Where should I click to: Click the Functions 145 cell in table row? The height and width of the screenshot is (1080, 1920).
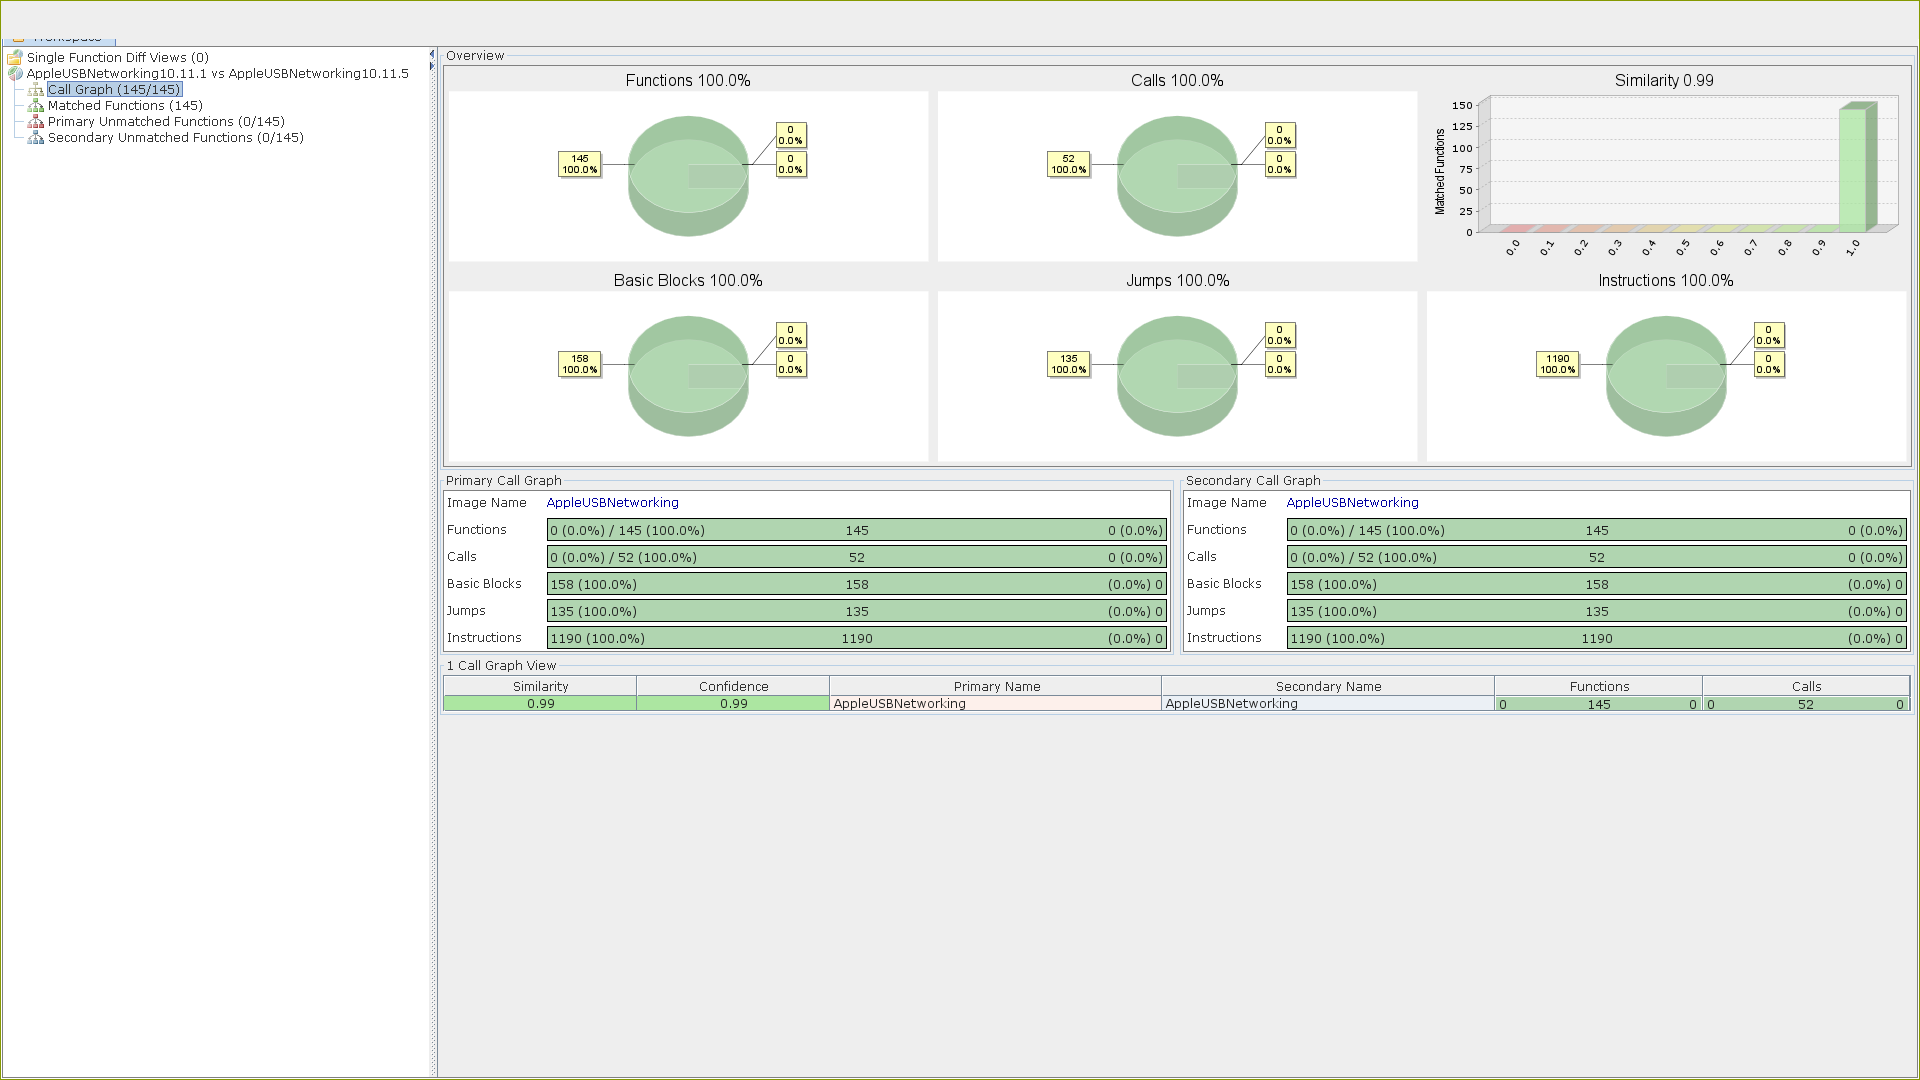click(1599, 704)
